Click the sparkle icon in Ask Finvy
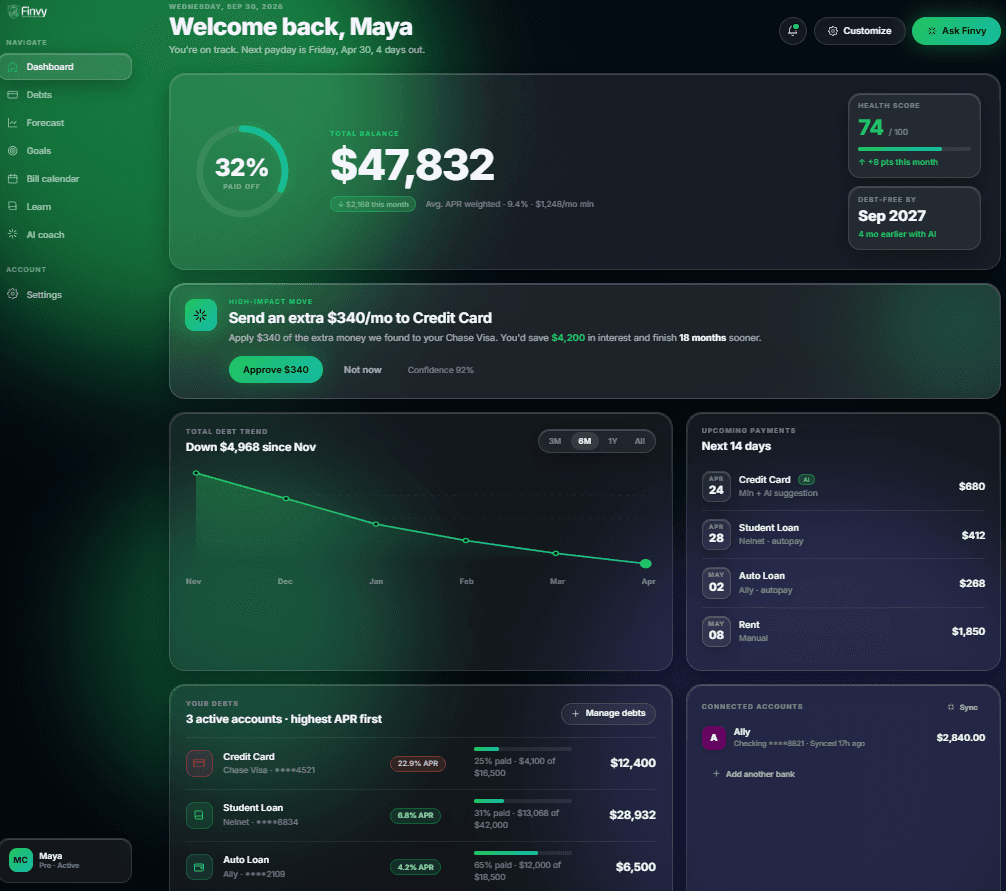 click(932, 31)
